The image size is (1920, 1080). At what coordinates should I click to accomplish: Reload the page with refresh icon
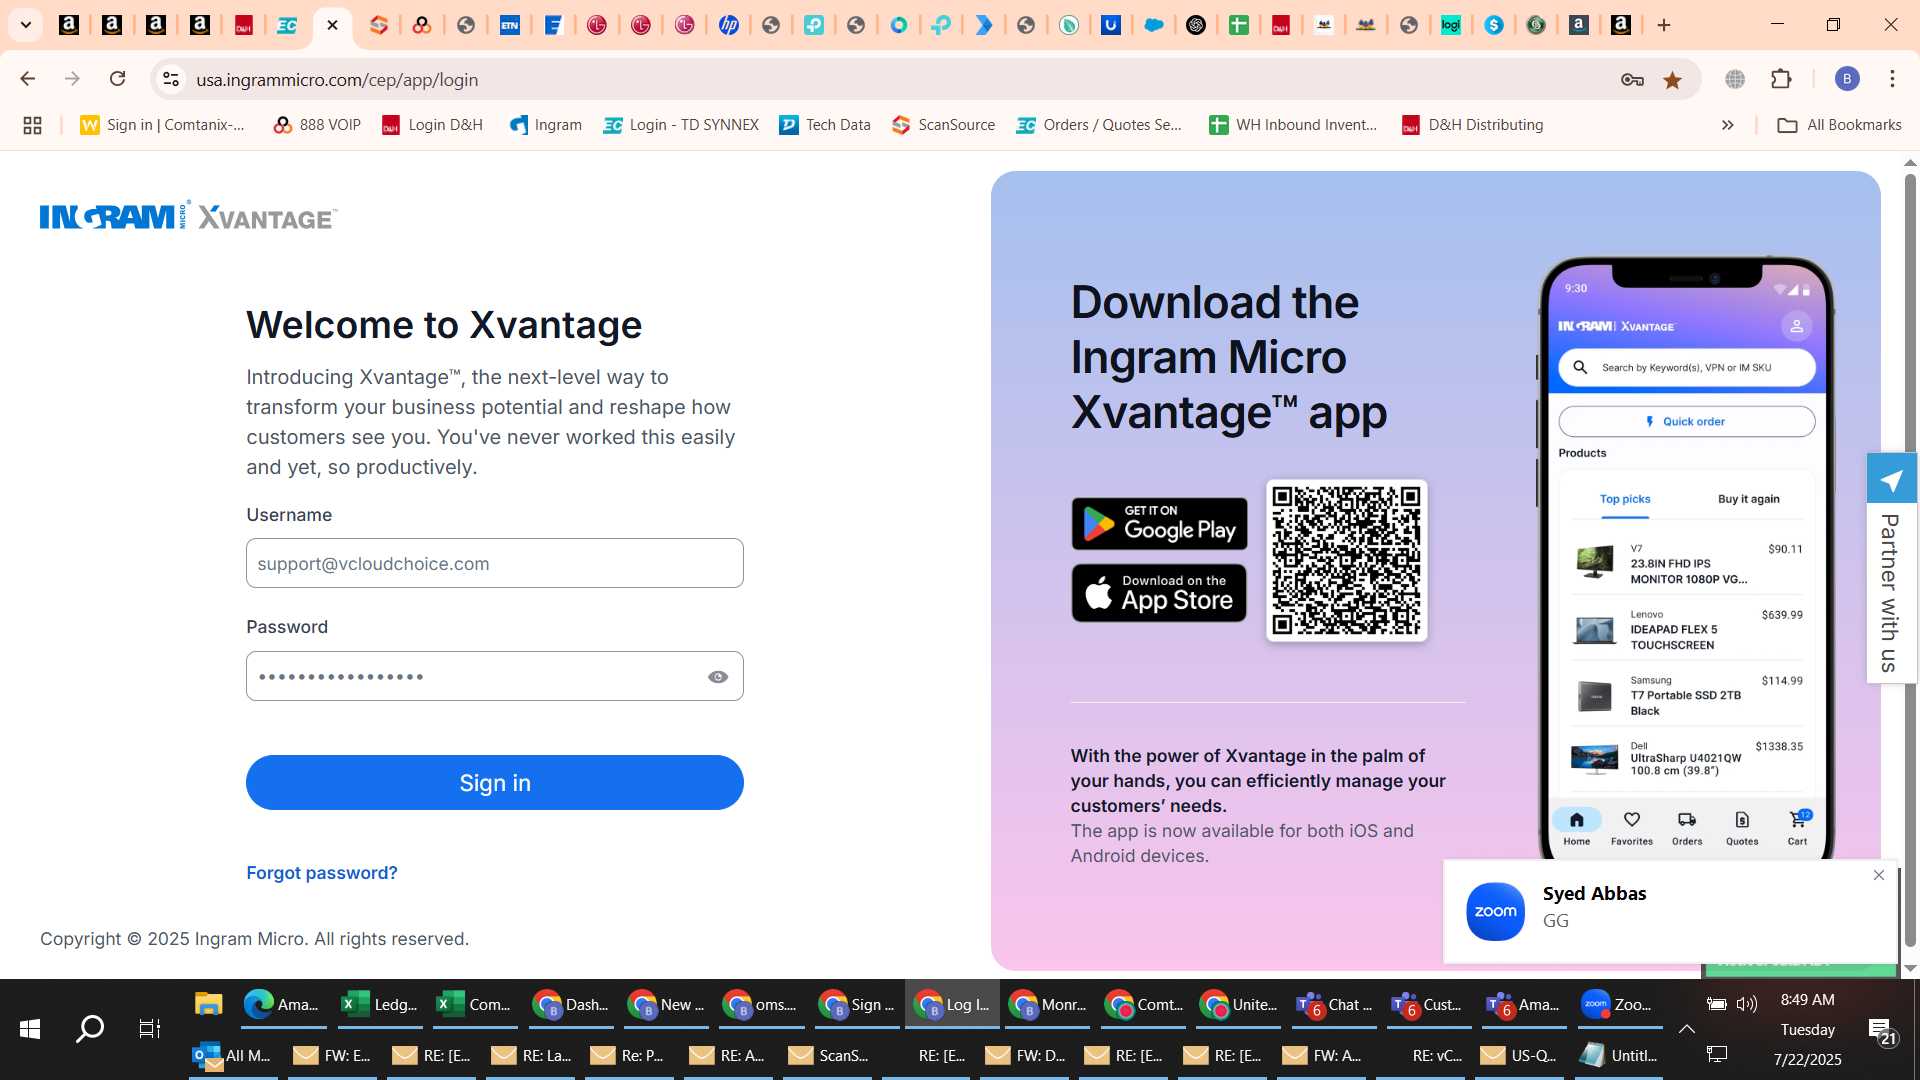[117, 79]
